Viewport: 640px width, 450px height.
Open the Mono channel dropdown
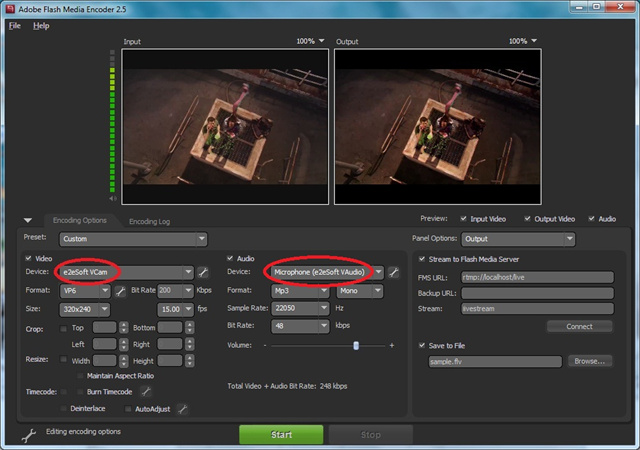pos(360,291)
